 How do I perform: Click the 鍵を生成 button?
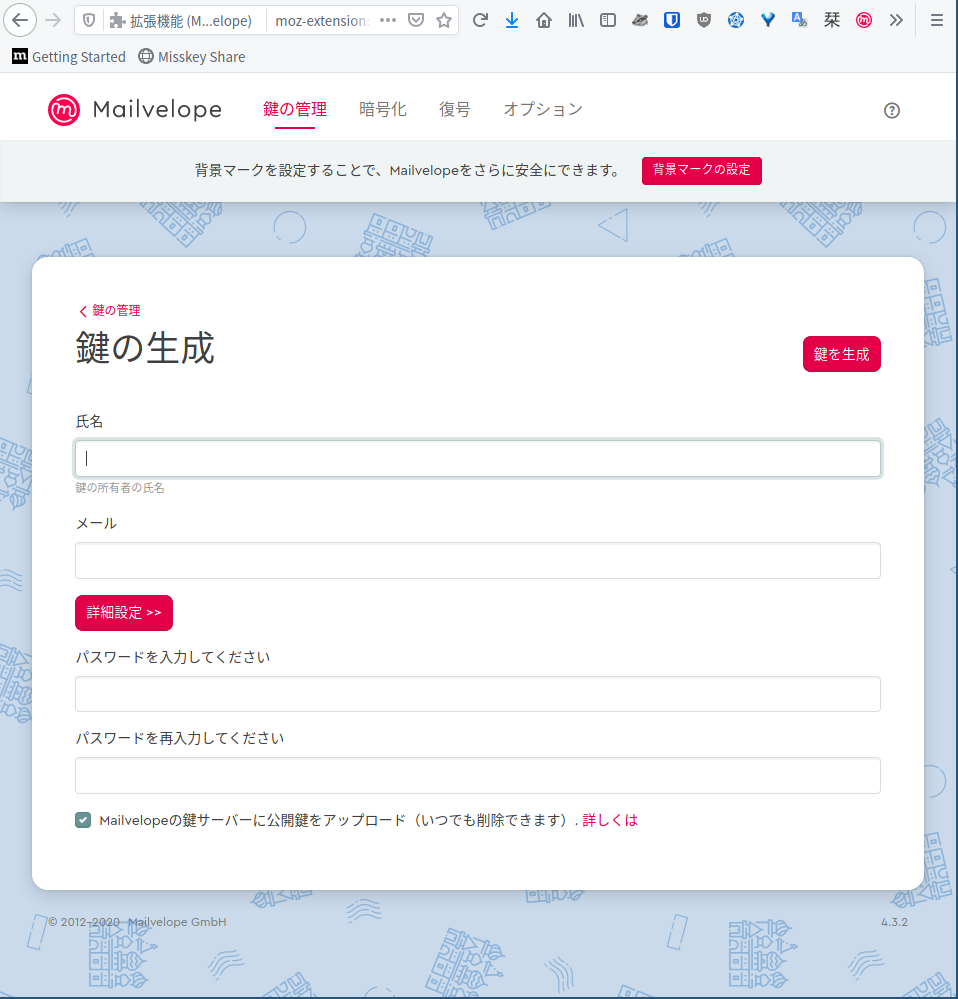(x=841, y=354)
